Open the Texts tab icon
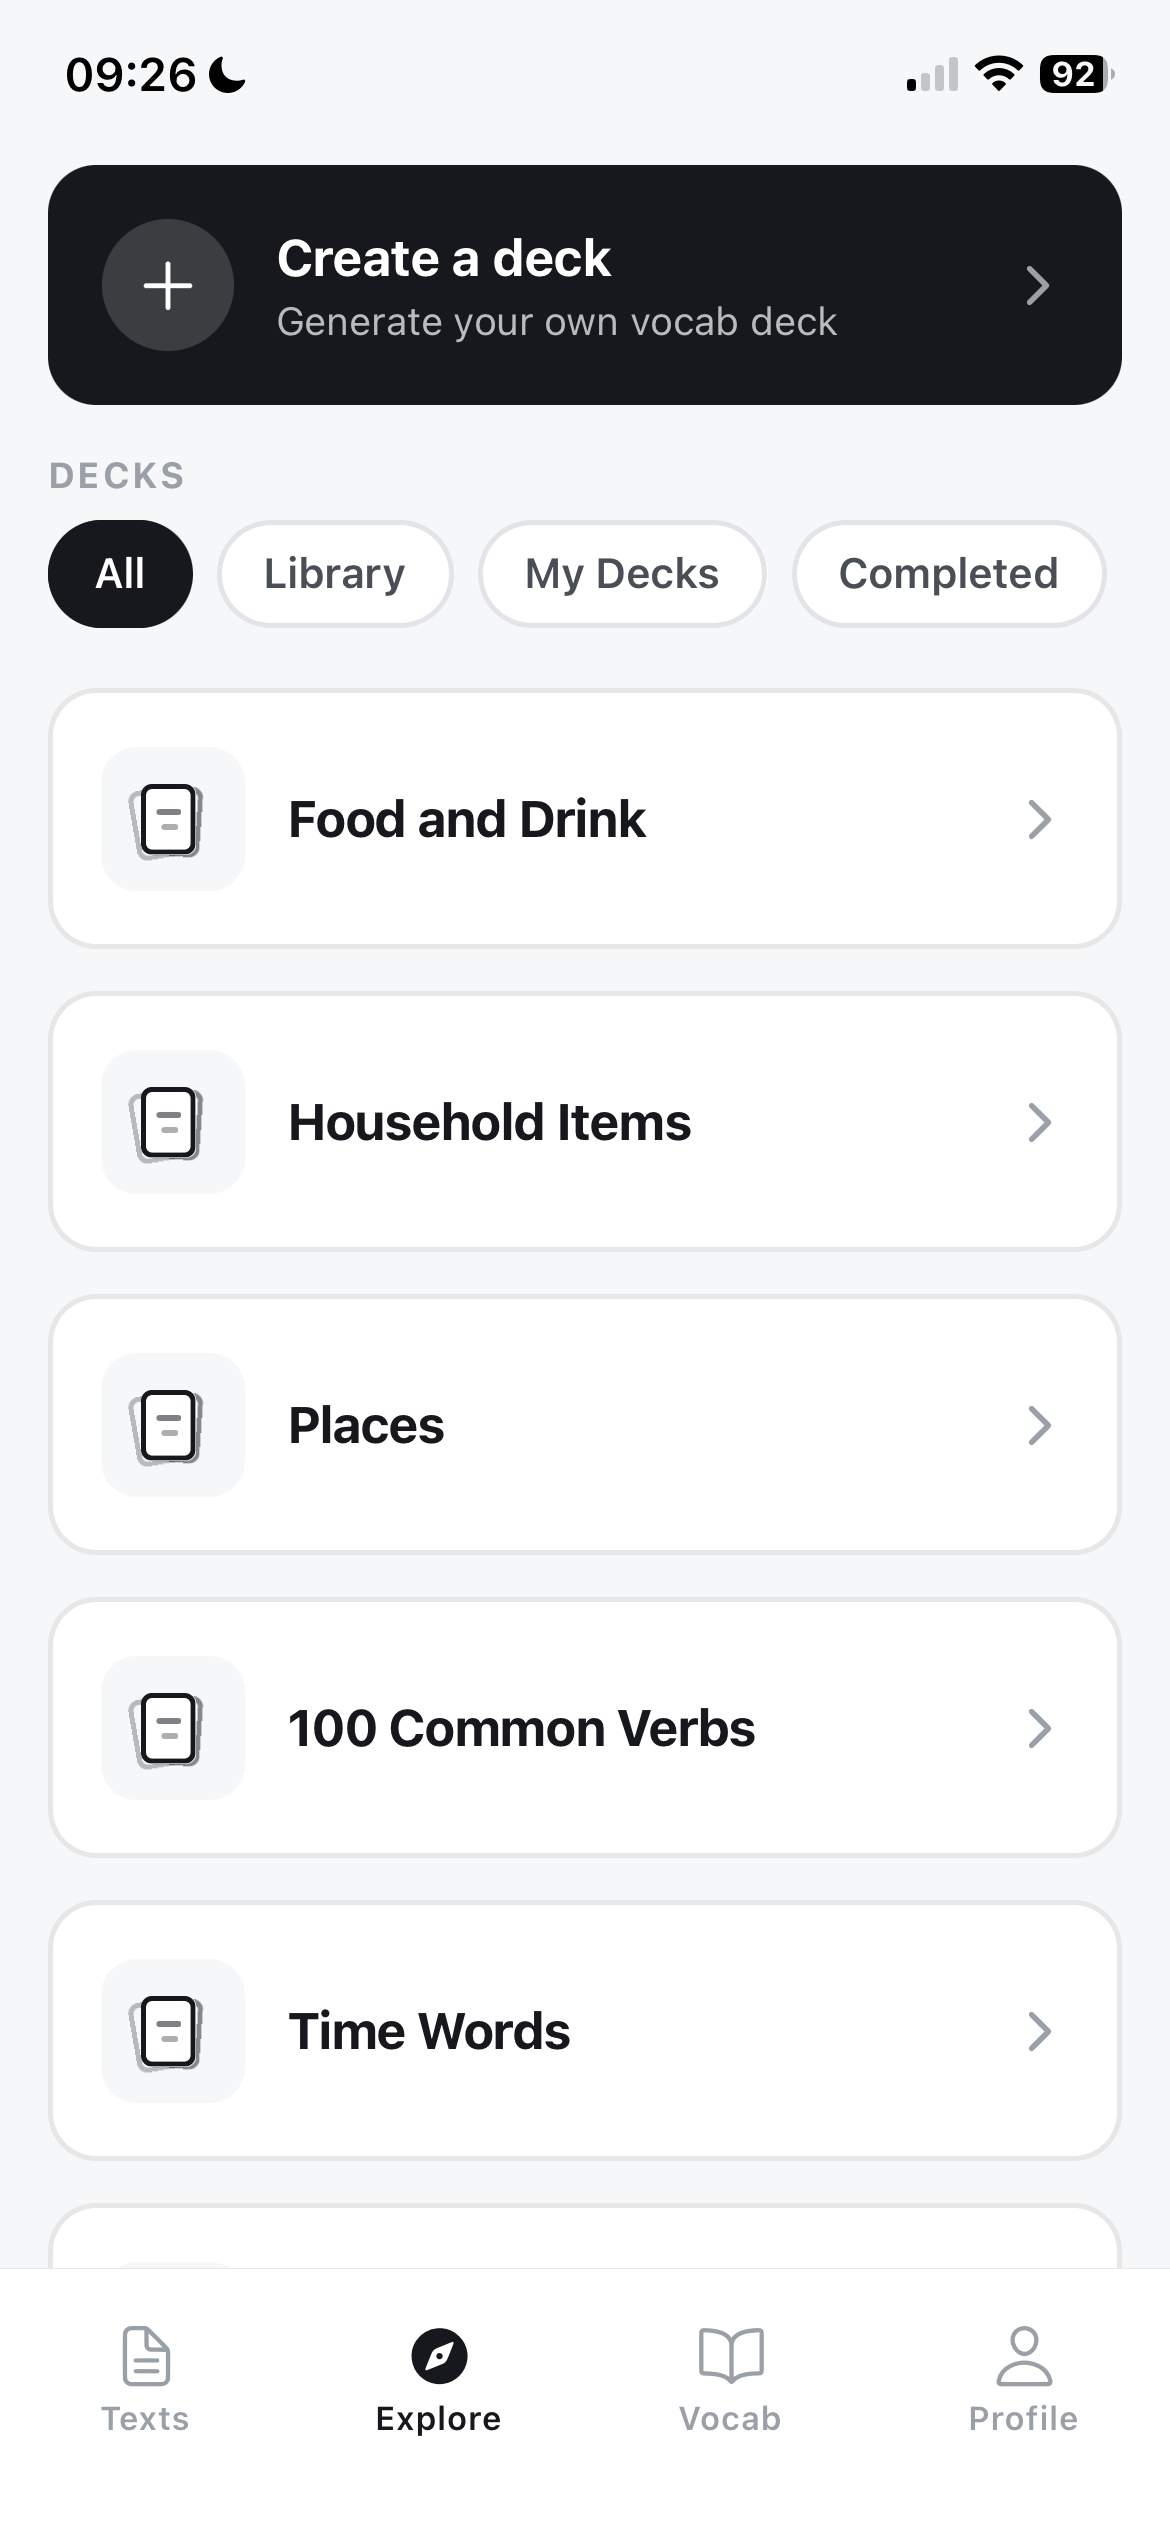The image size is (1170, 2532). [x=146, y=2356]
